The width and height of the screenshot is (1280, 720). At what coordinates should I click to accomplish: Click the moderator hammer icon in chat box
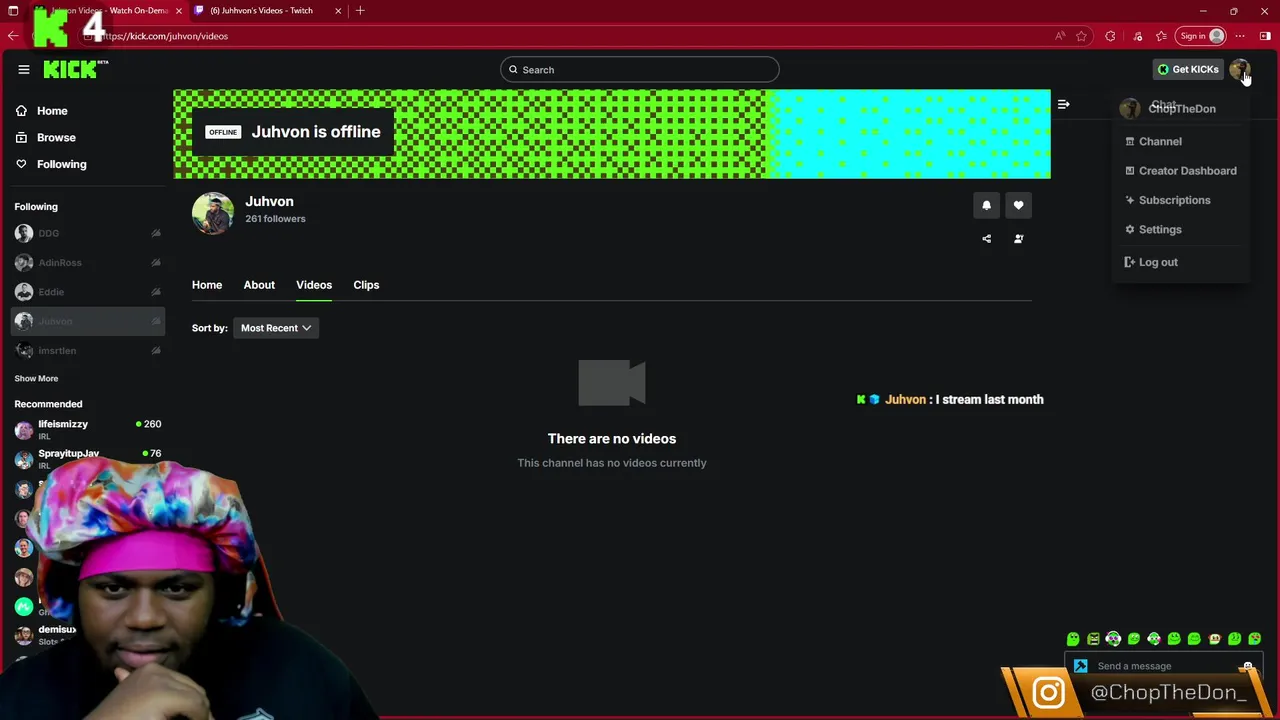(1080, 666)
